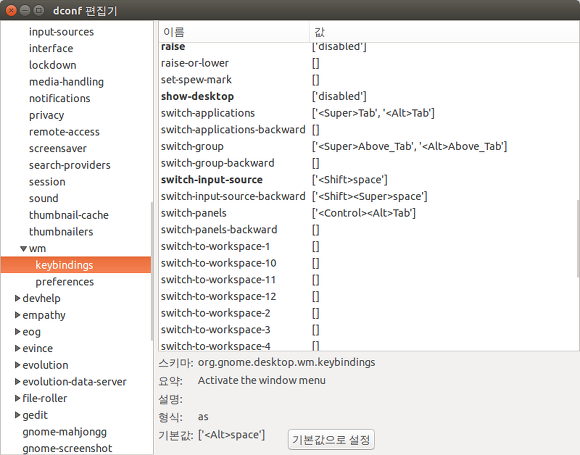Select the show-desktop key row
The image size is (580, 455).
pyautogui.click(x=368, y=97)
